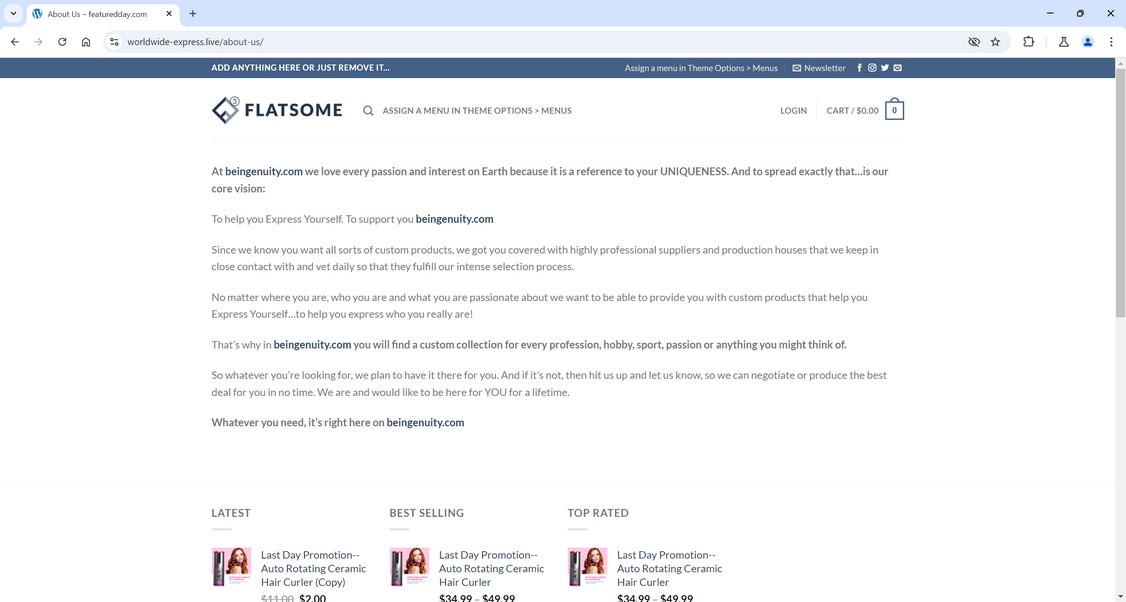Click beingenuity.com after 'That's why in'
The image size is (1126, 602).
(312, 345)
